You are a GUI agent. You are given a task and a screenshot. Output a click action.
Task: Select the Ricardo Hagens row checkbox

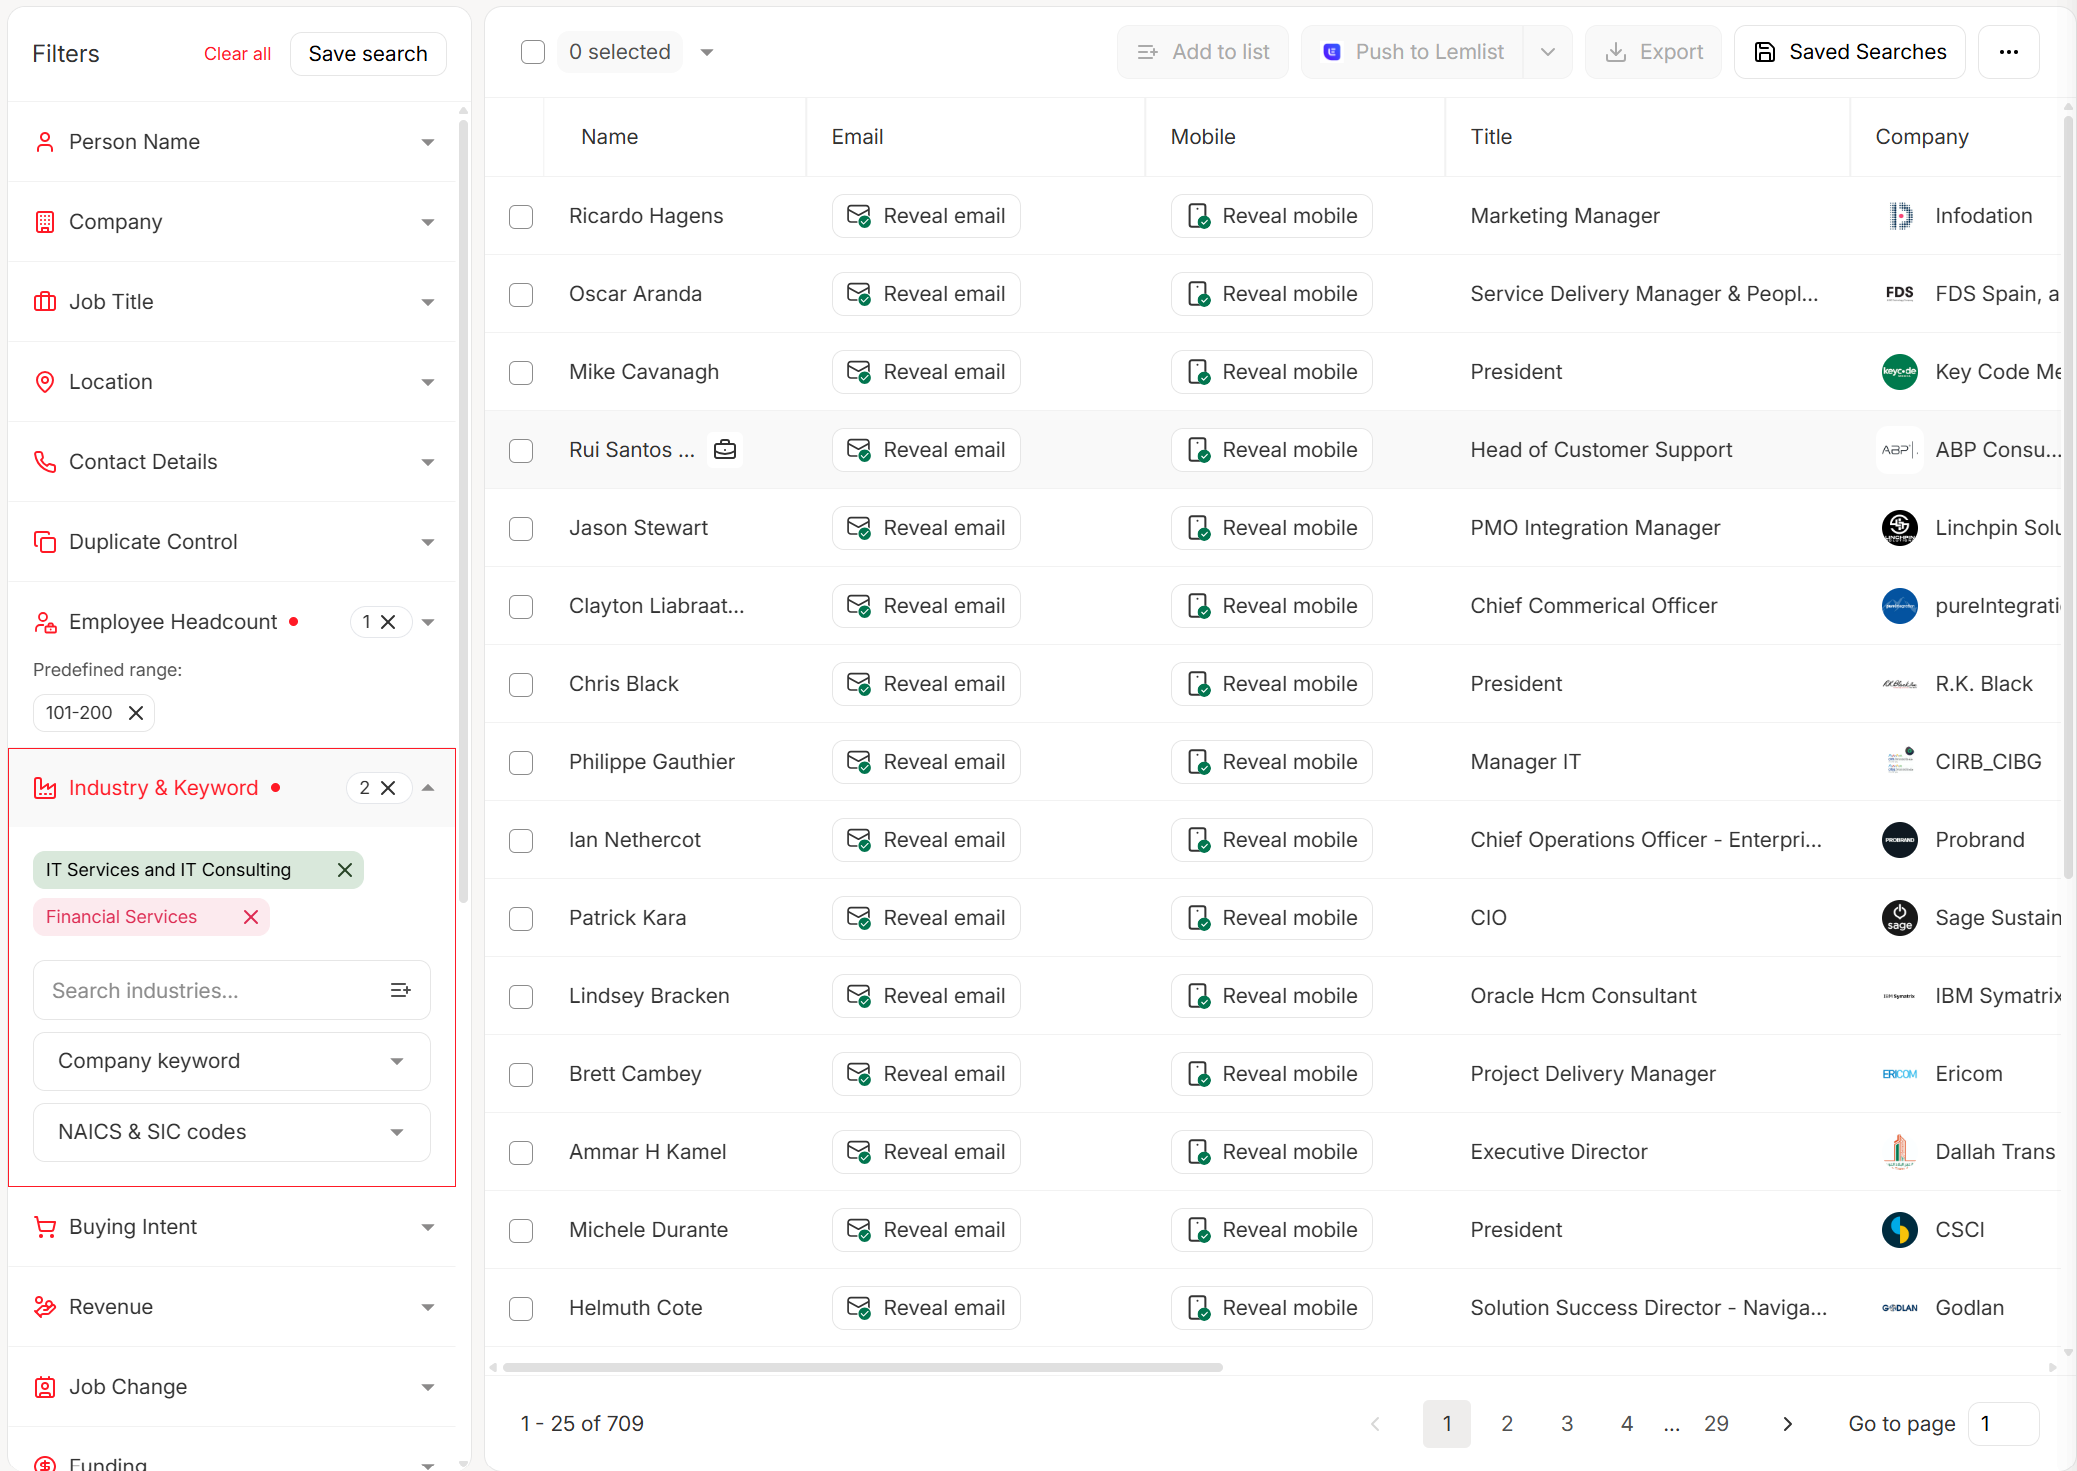(521, 217)
